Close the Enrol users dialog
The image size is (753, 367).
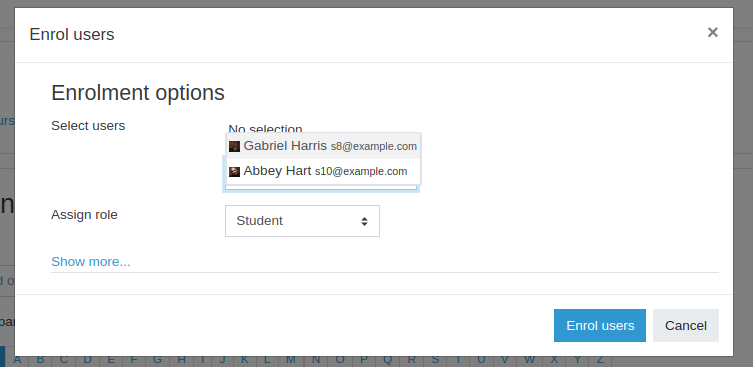(x=713, y=32)
